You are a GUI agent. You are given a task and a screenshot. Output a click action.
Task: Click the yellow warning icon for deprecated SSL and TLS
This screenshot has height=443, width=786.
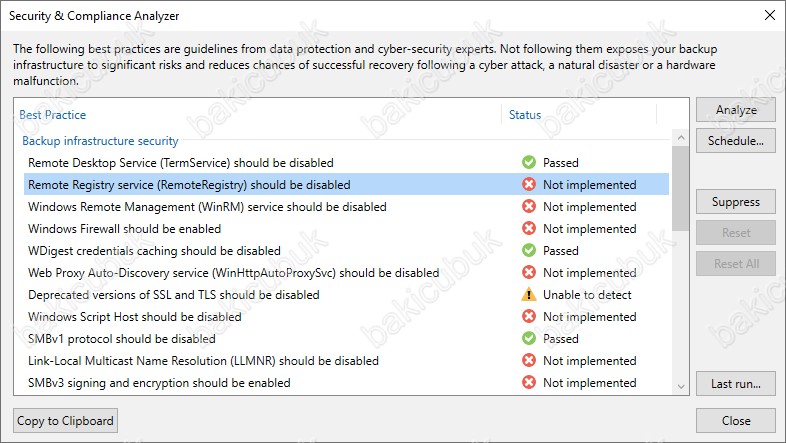[529, 295]
